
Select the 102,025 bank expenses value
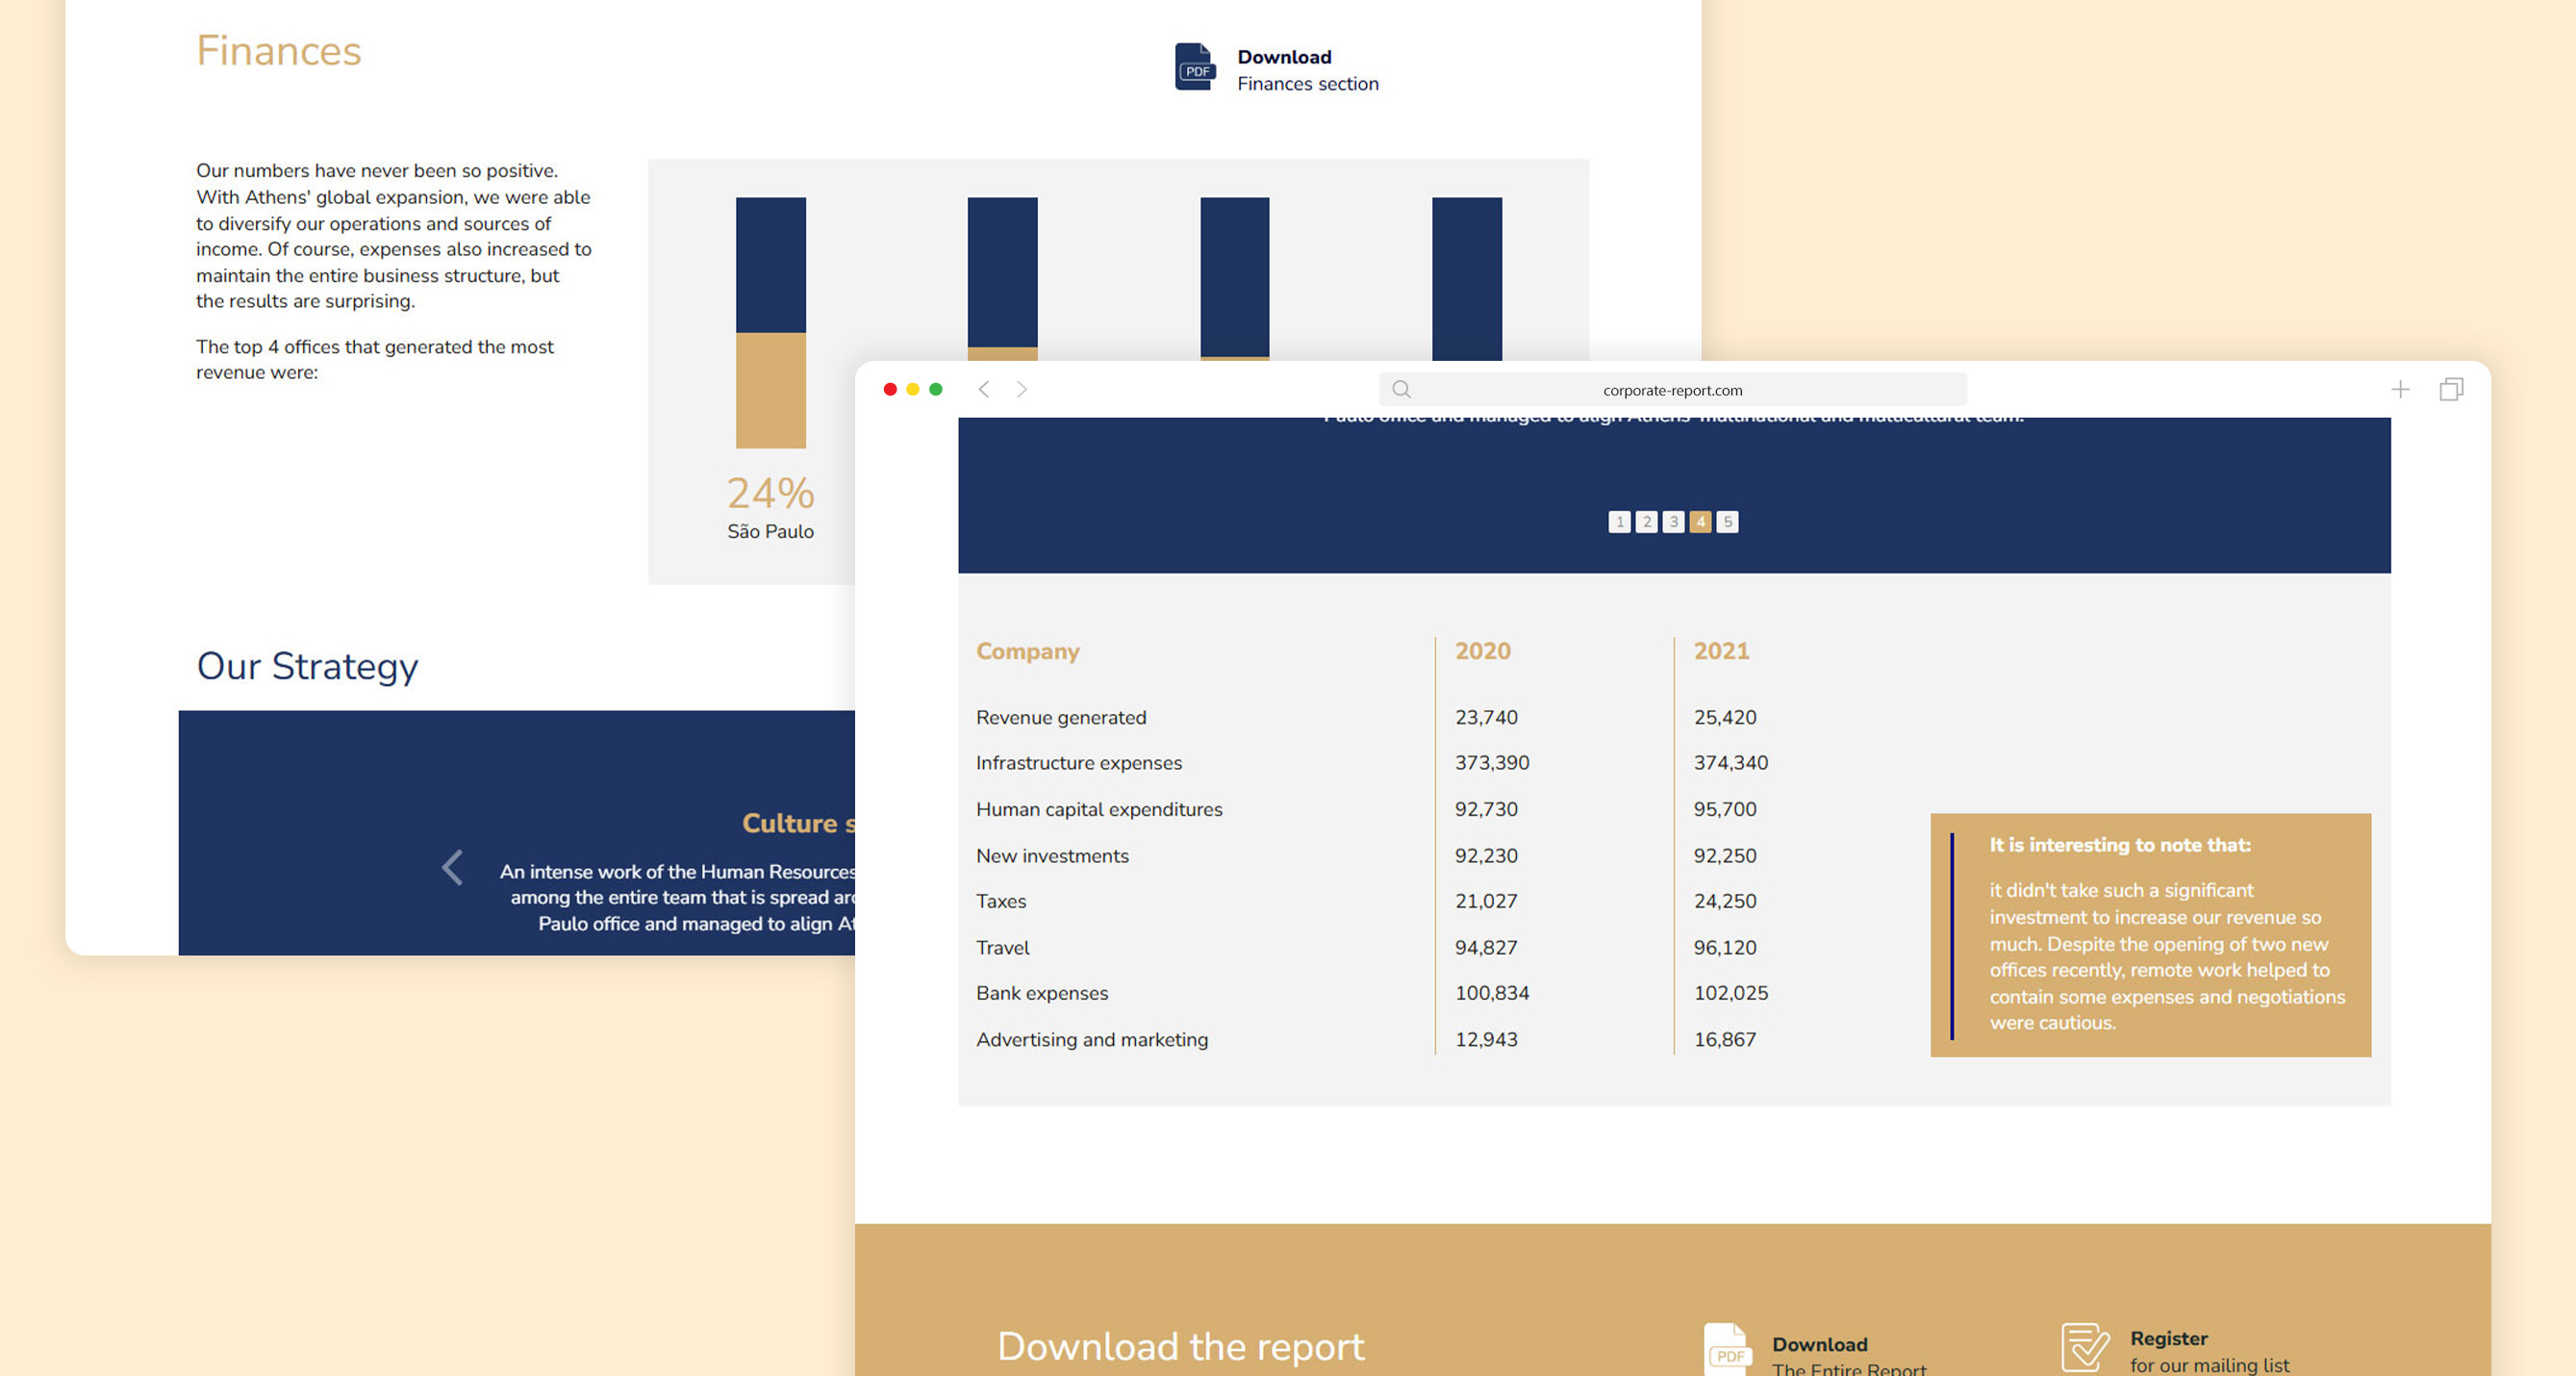(x=1731, y=993)
